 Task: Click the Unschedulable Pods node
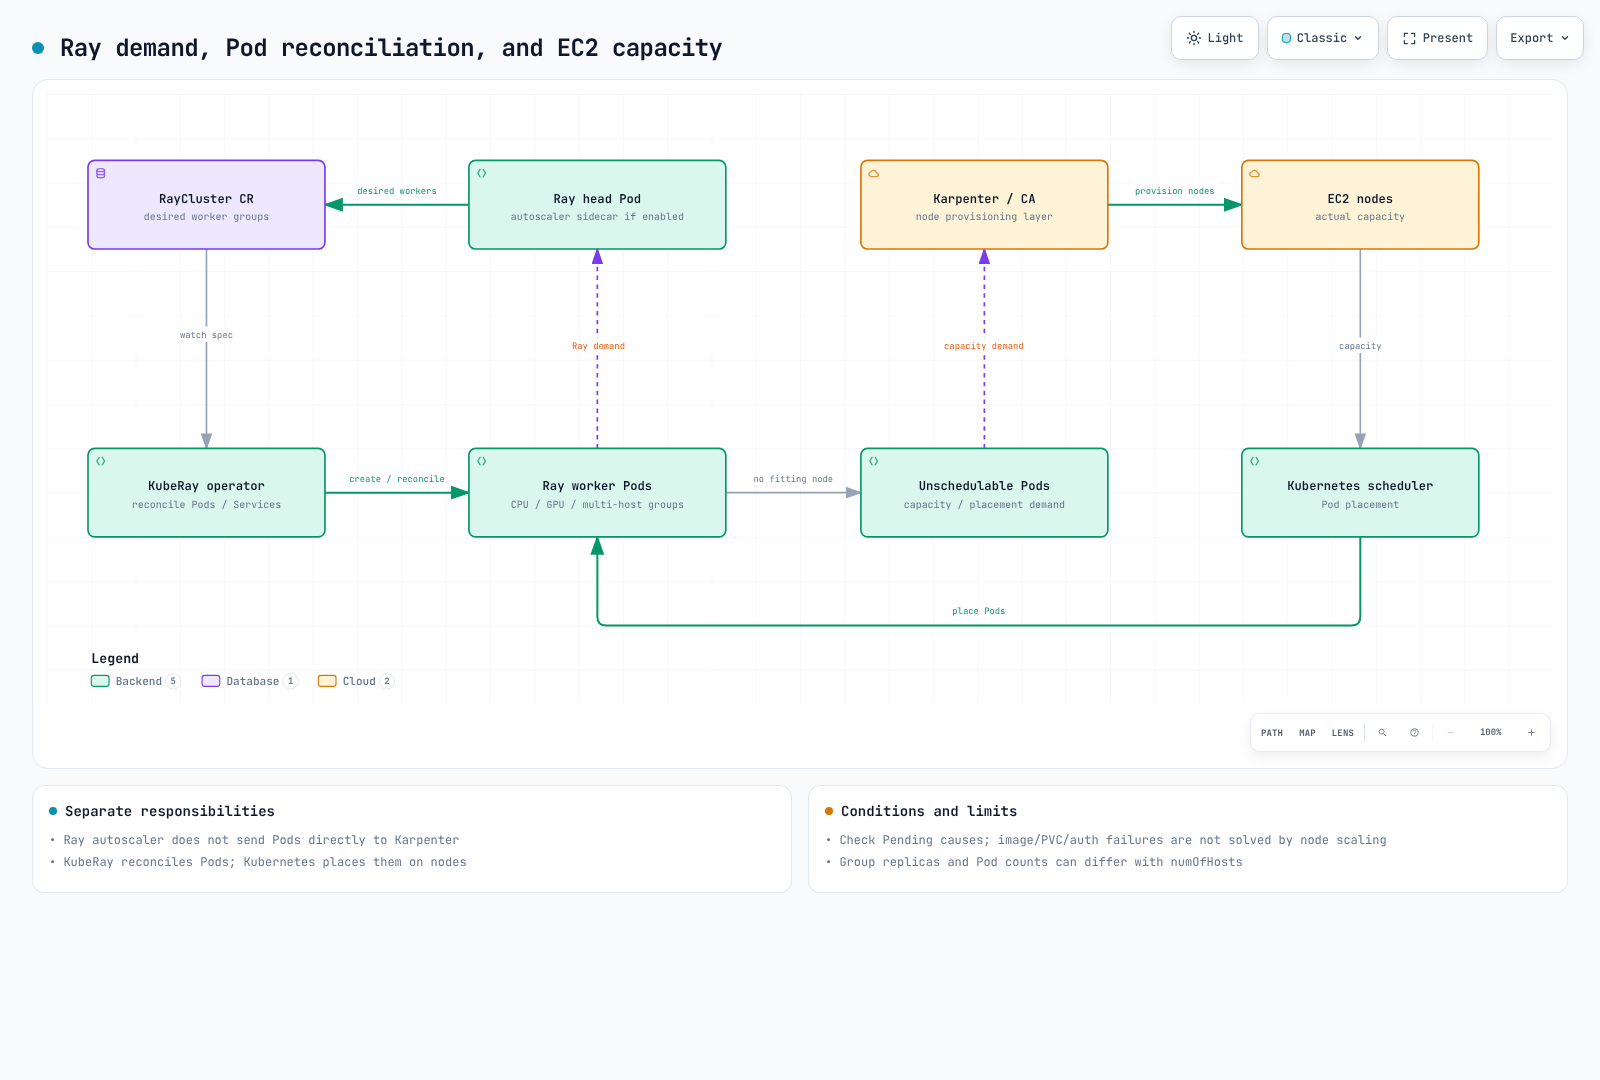(984, 493)
